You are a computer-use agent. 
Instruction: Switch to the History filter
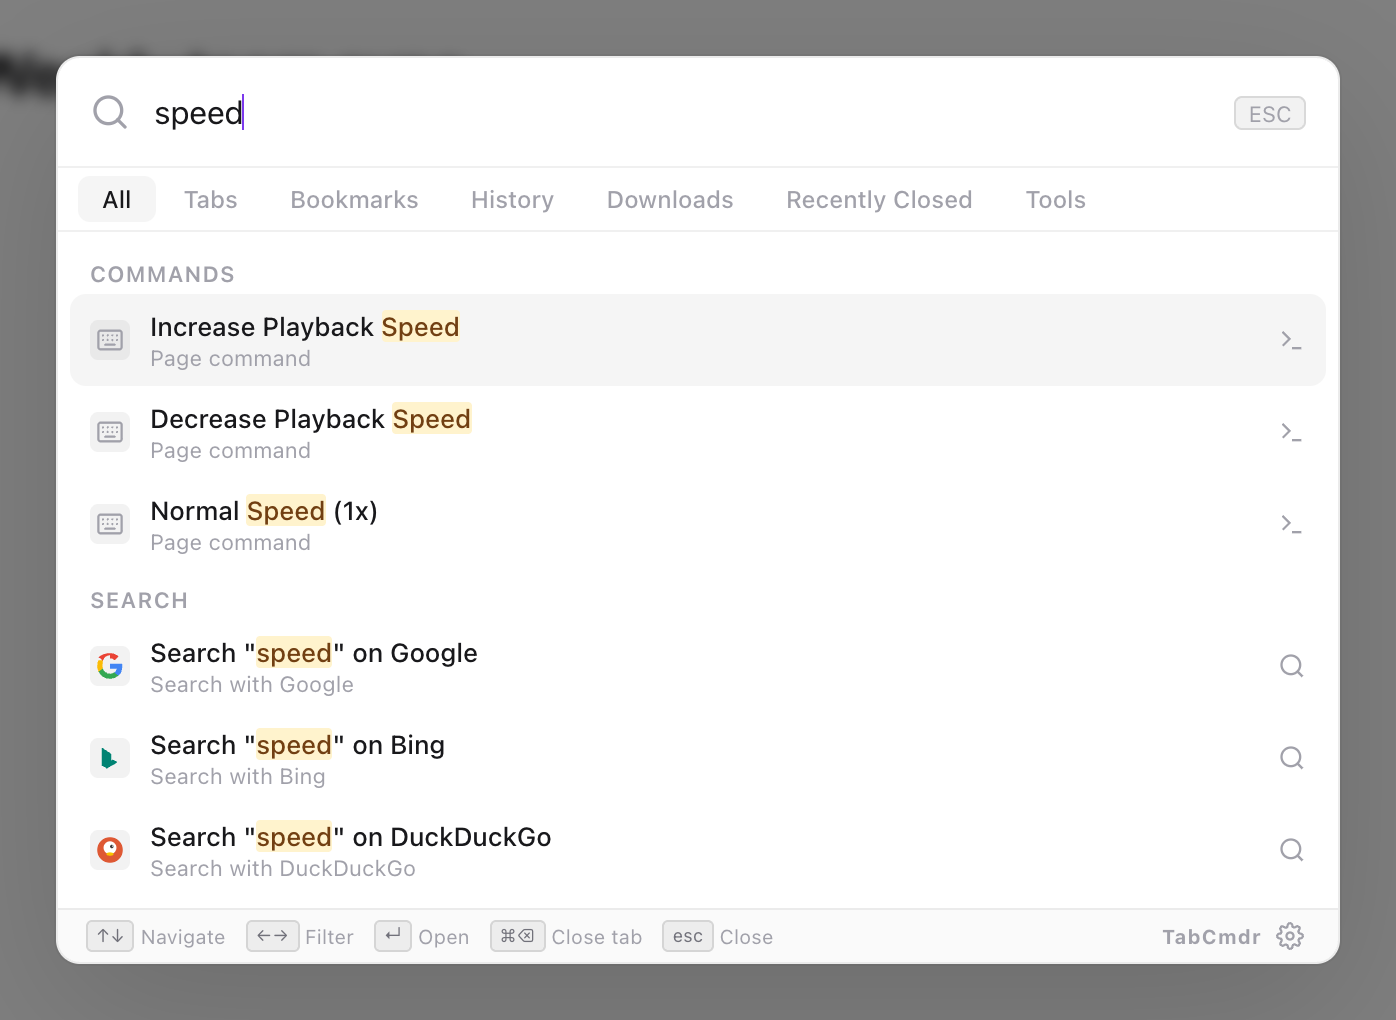point(512,199)
